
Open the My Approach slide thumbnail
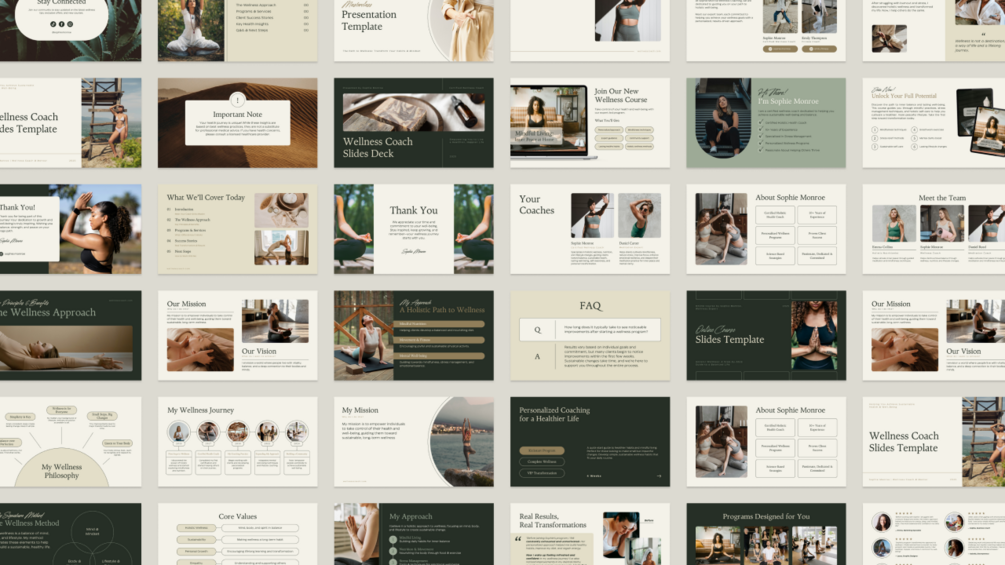pos(413,534)
